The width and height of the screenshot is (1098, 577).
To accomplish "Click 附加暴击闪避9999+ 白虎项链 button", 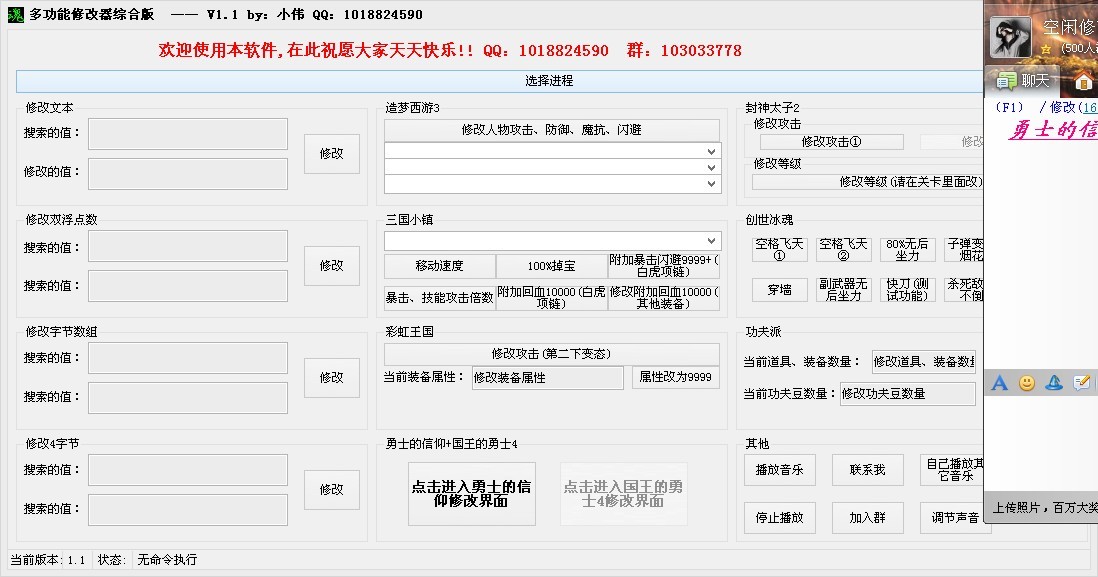I will 664,266.
